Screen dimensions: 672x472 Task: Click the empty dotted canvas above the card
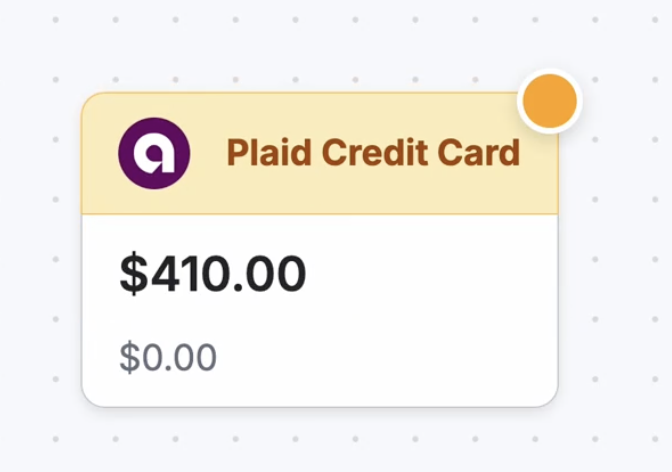pos(300,49)
